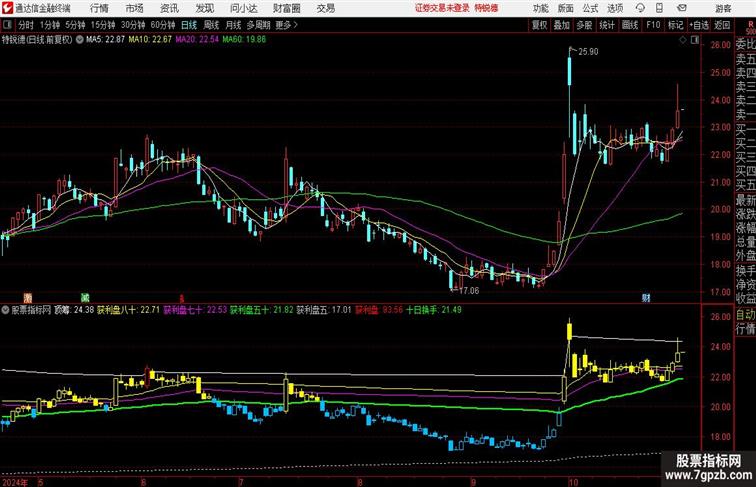The height and width of the screenshot is (487, 756).
Task: Open the 资讯 menu
Action: 169,8
